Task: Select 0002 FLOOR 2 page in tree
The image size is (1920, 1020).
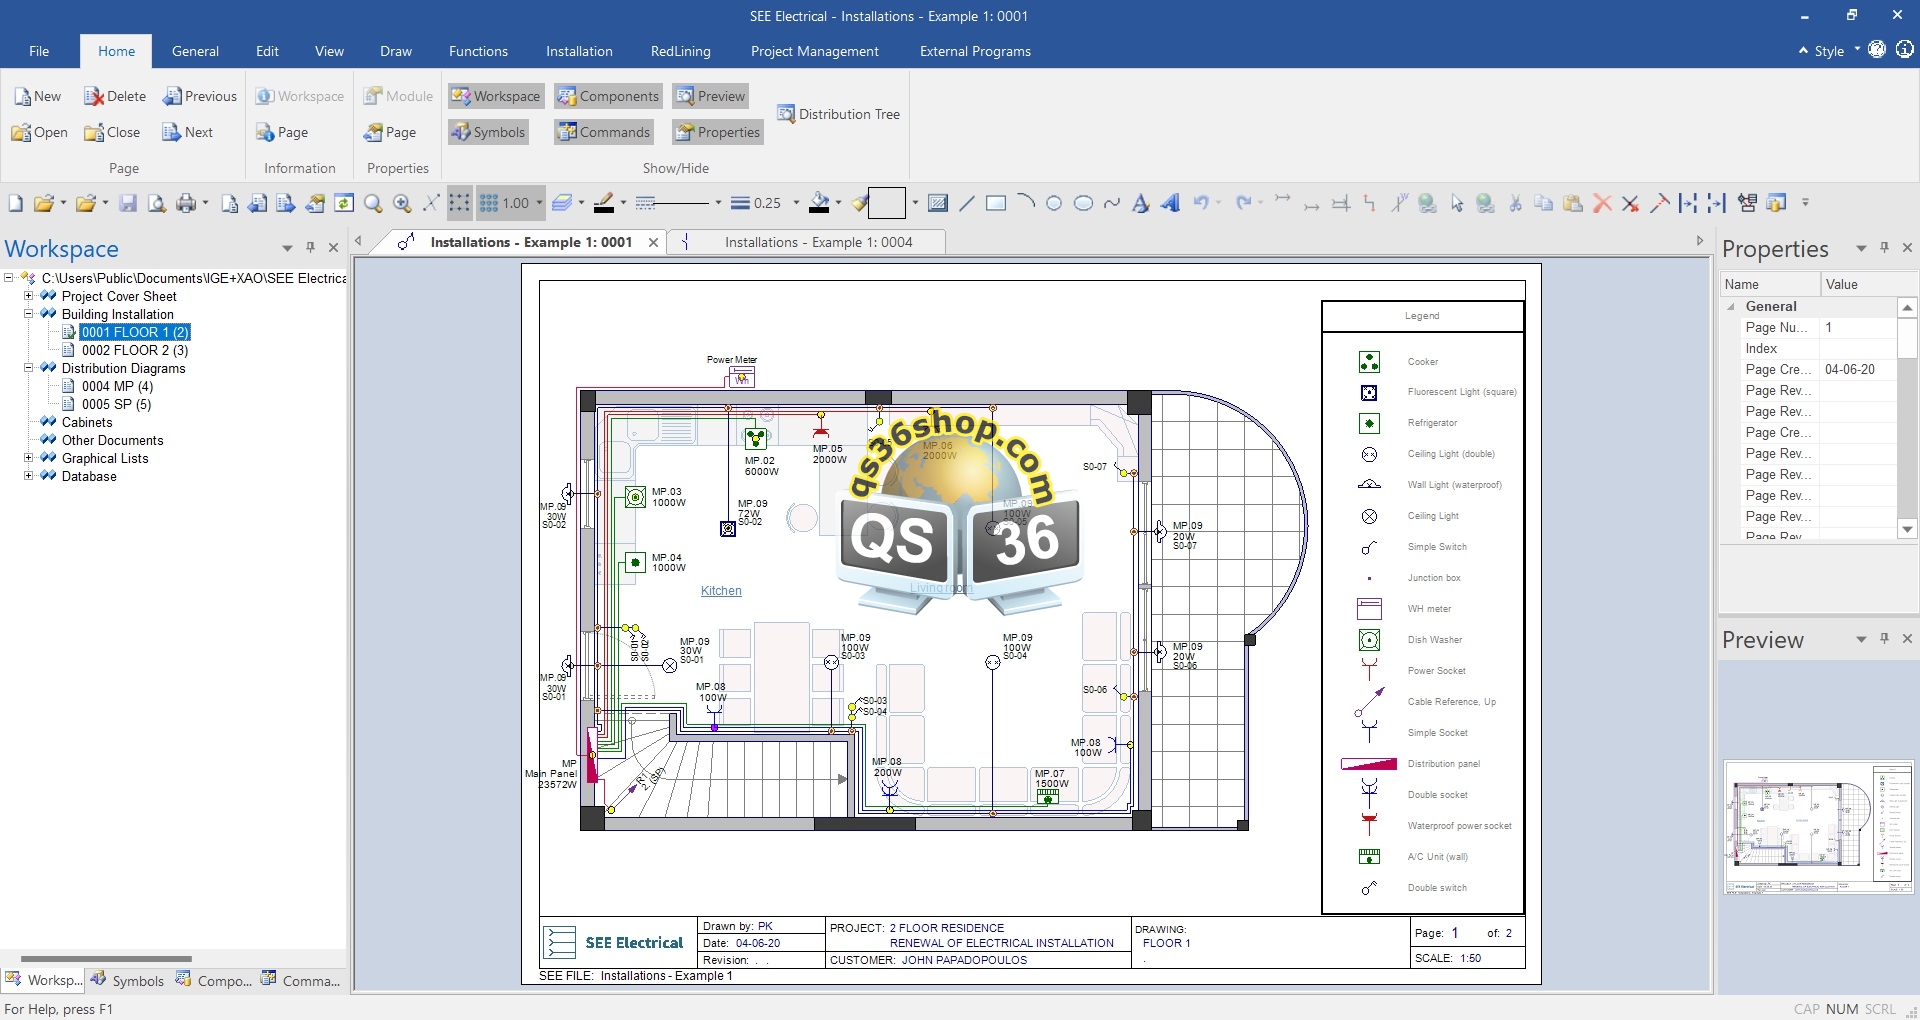Action: pos(134,350)
